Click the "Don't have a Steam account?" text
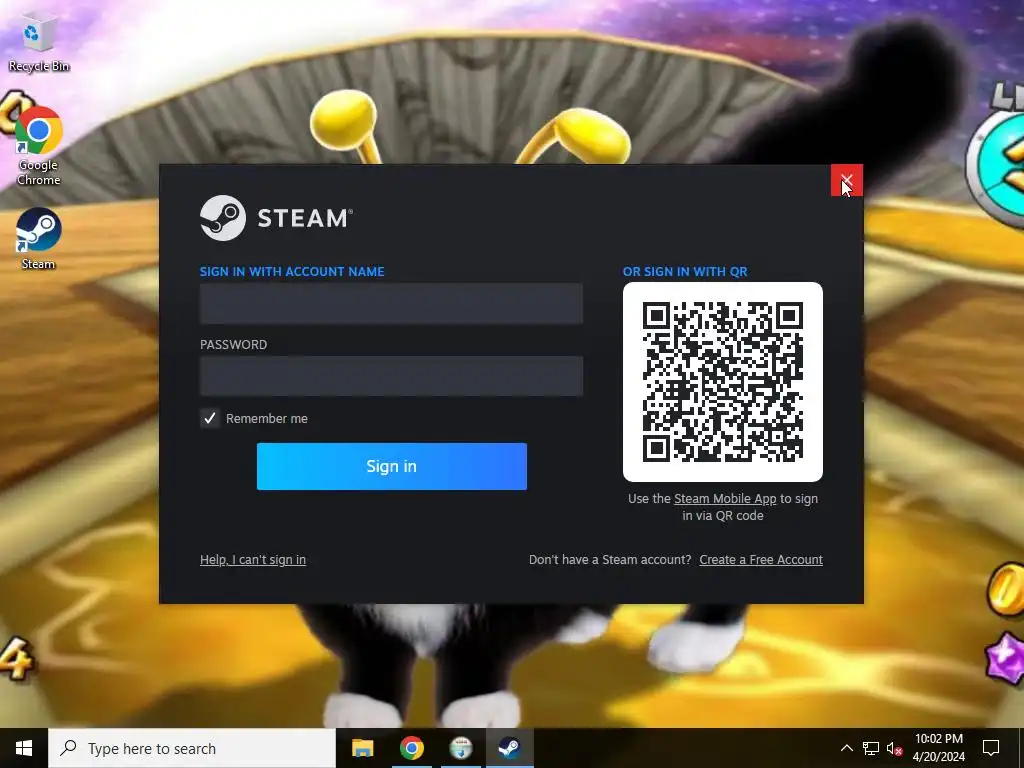1024x768 pixels. tap(610, 560)
